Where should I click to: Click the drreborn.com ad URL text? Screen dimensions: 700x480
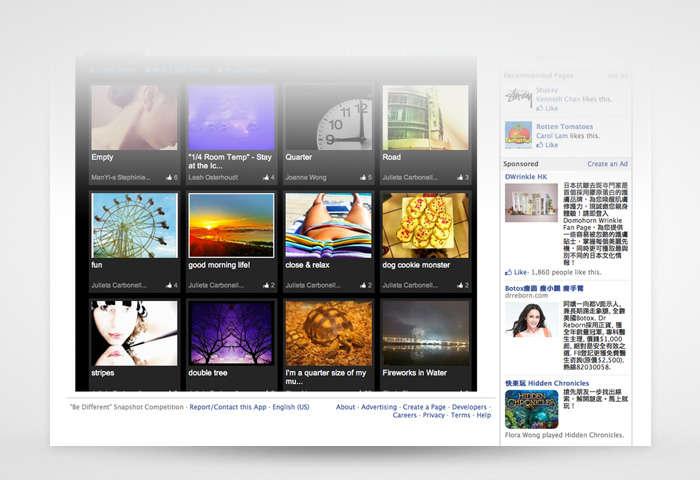click(x=526, y=296)
